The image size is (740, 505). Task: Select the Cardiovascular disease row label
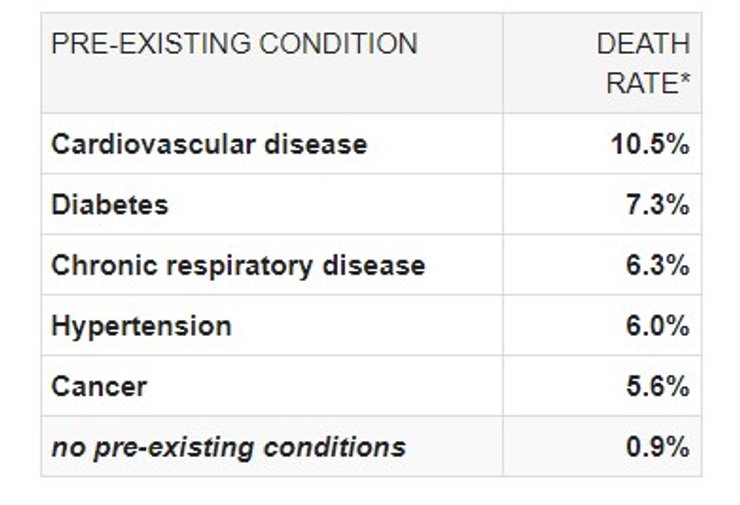tap(209, 144)
